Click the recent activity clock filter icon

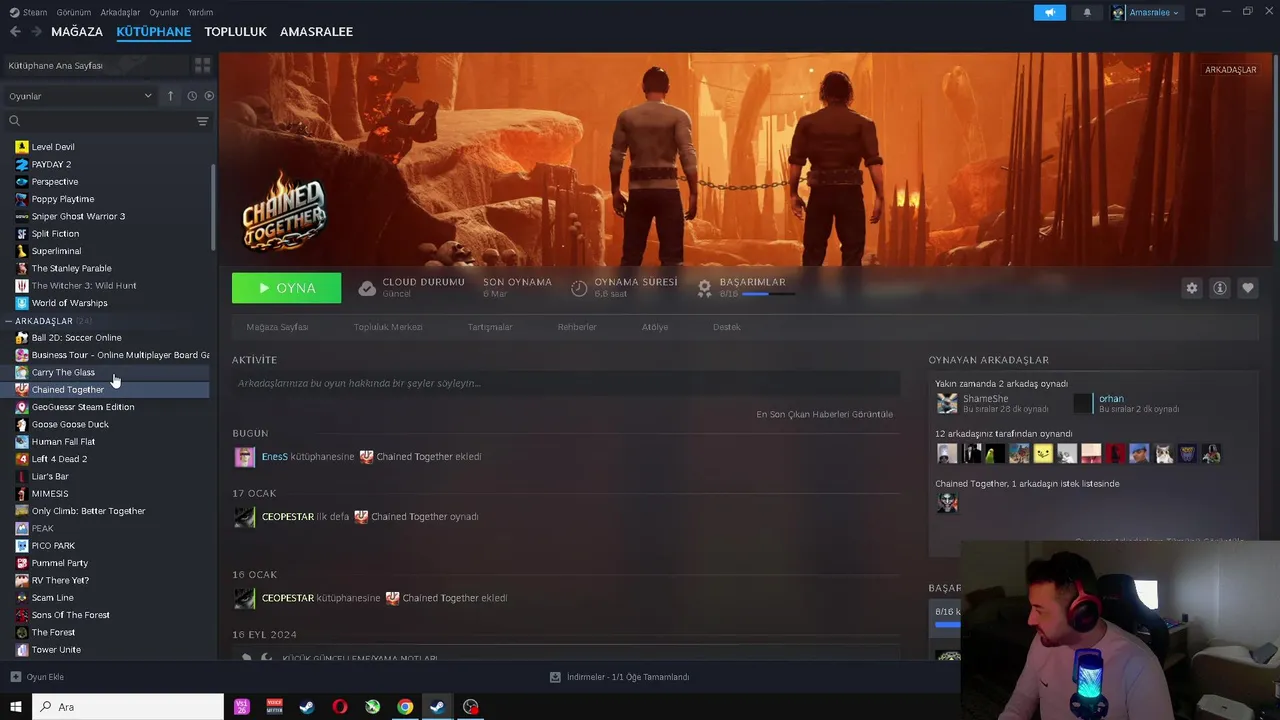point(192,96)
